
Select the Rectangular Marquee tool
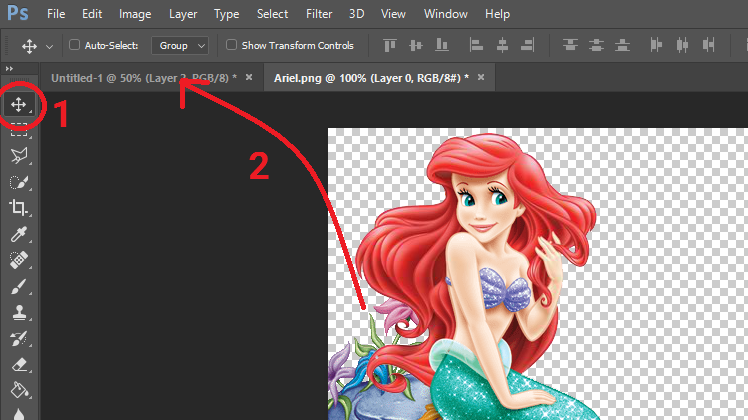point(19,130)
